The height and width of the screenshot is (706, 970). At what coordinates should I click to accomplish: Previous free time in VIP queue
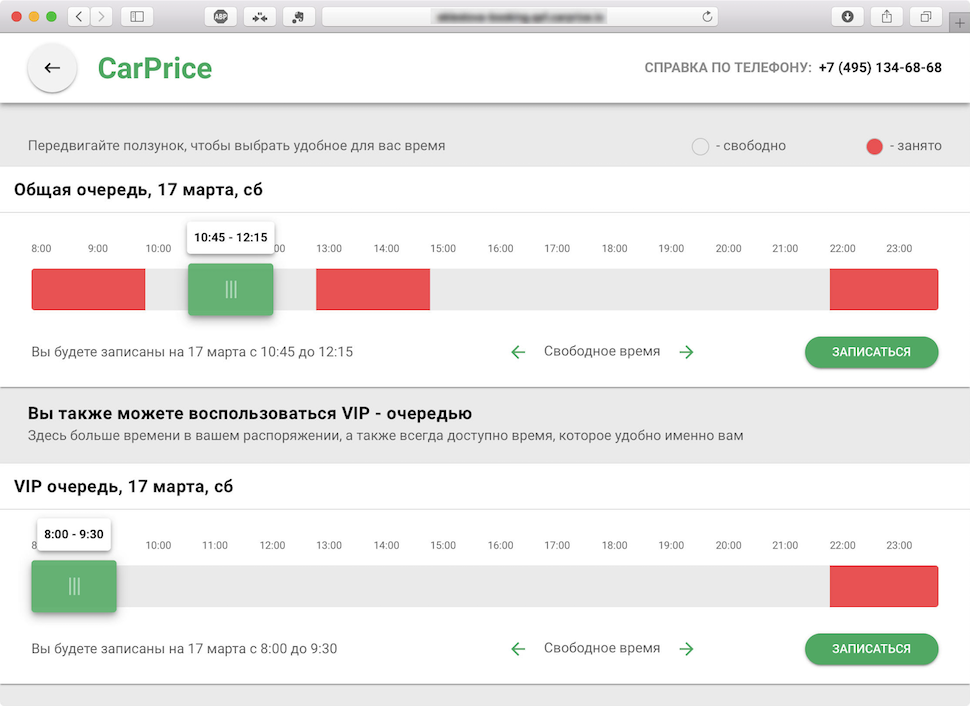pos(518,649)
